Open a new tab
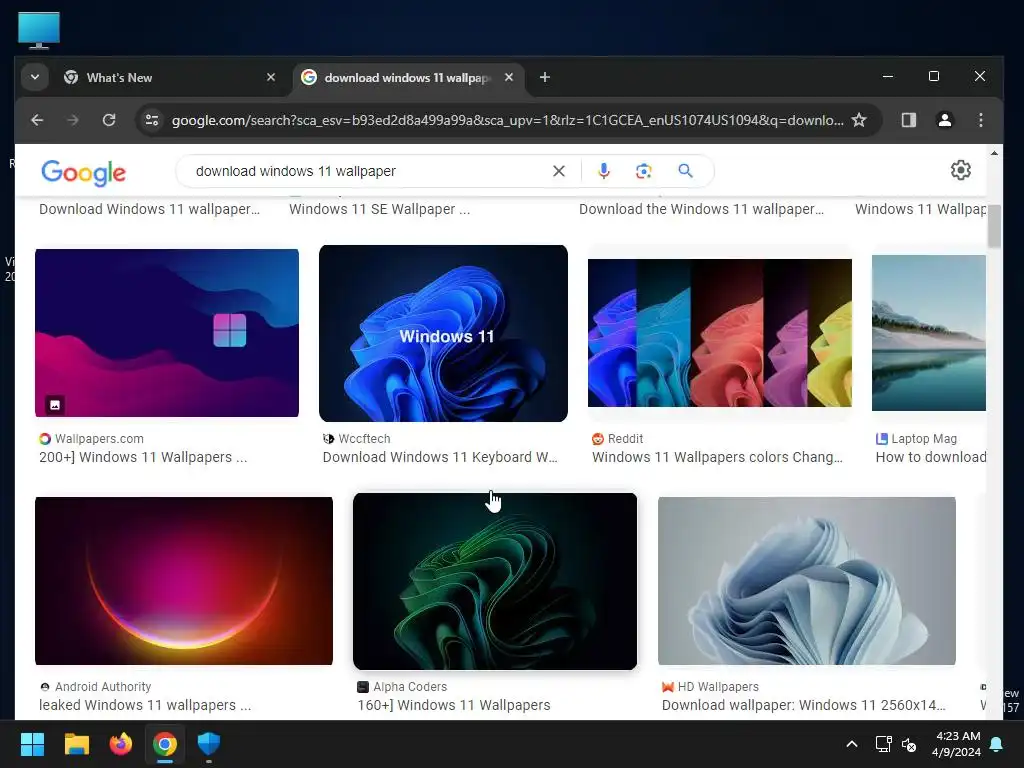 pyautogui.click(x=545, y=78)
